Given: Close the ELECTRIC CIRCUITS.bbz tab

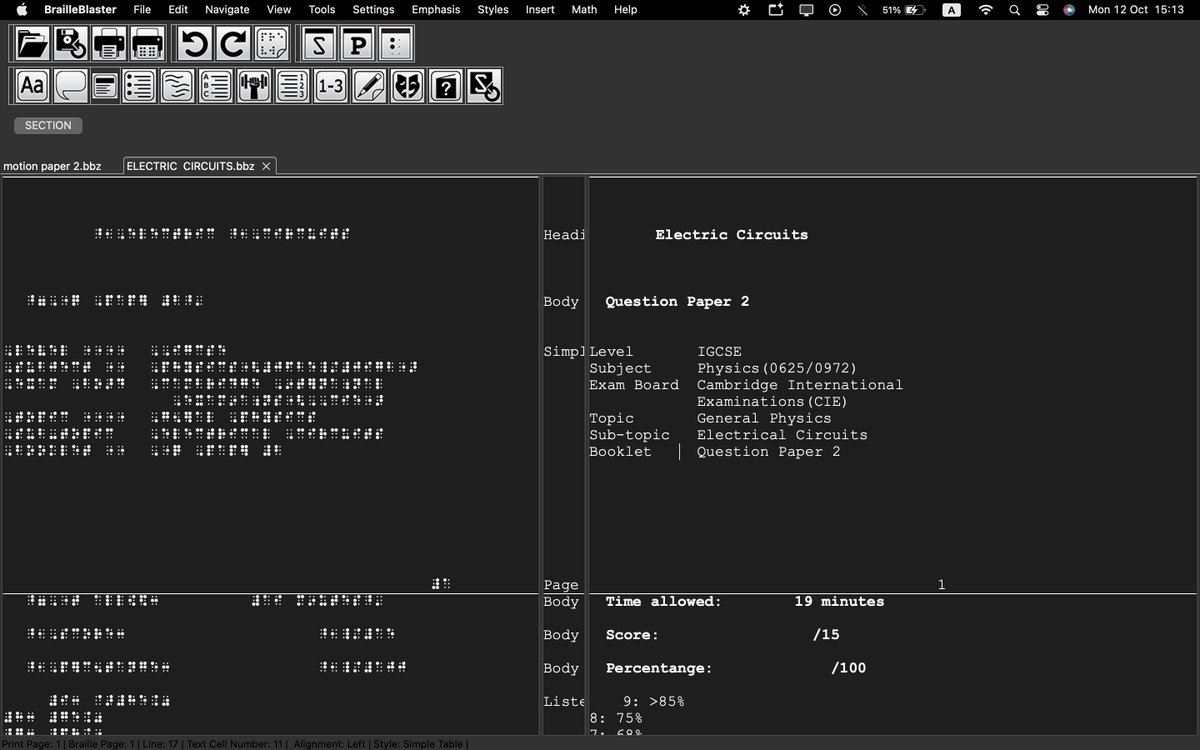Looking at the screenshot, I should point(266,166).
